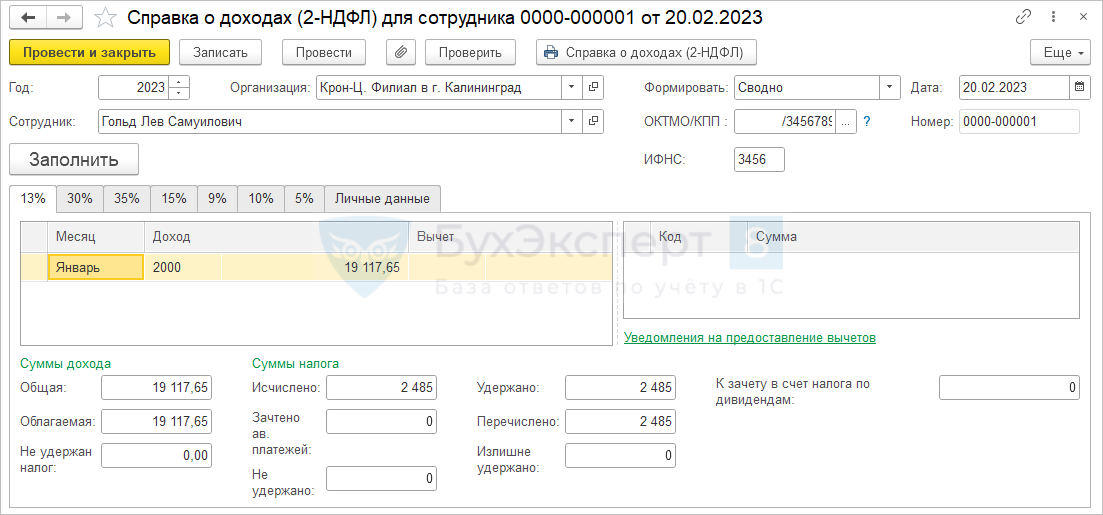Expand the Сотрудник dropdown list
1103x515 pixels.
tap(570, 121)
